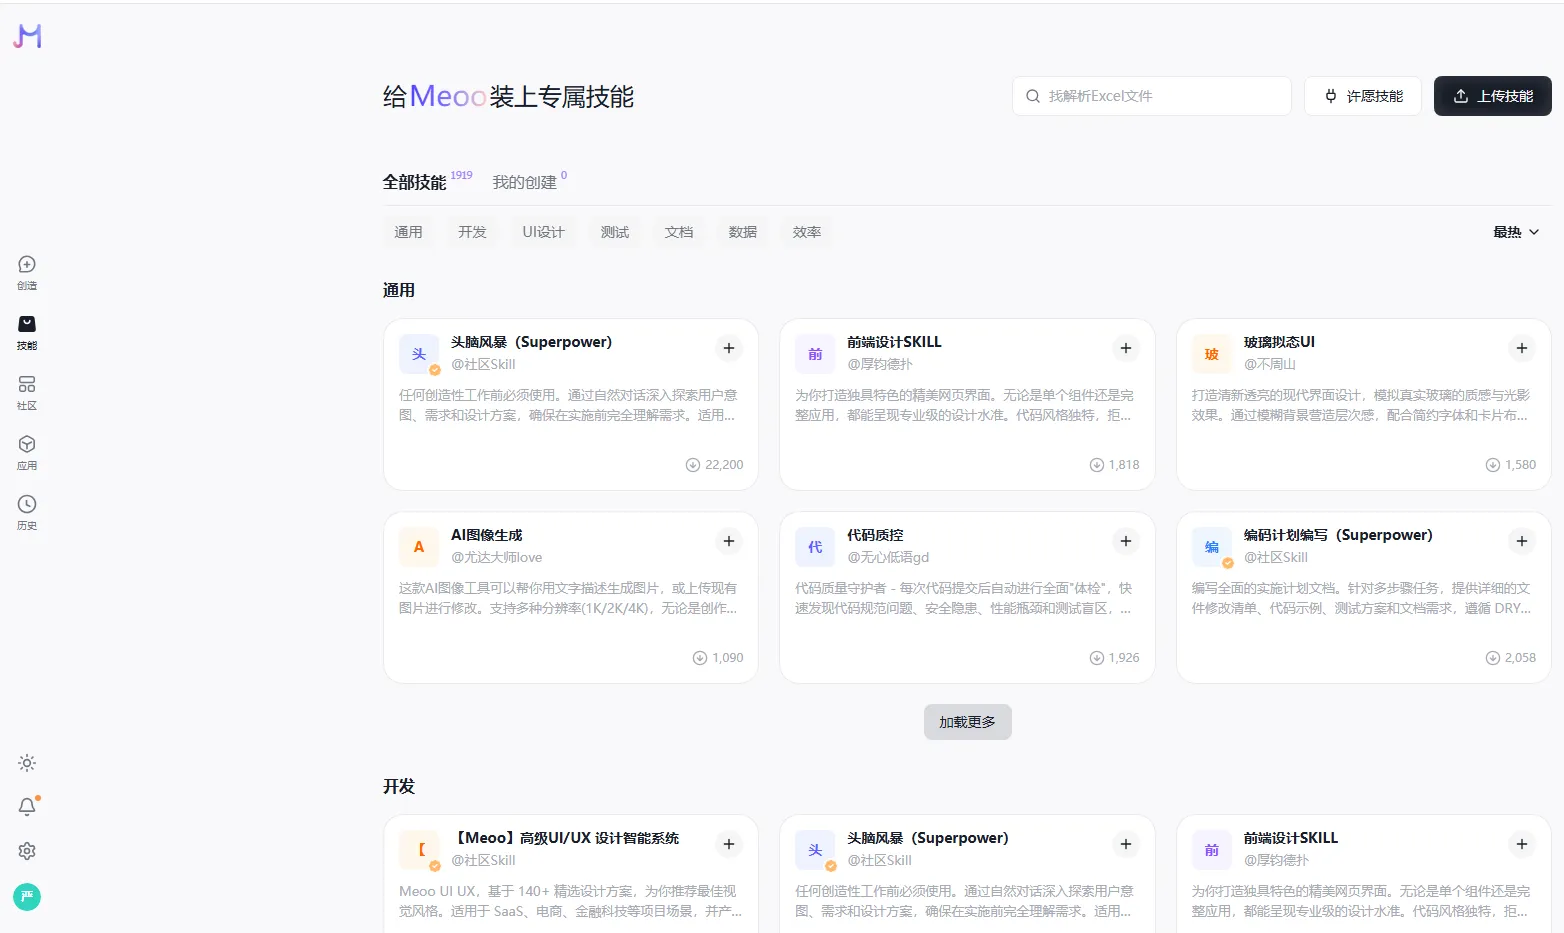This screenshot has width=1564, height=933.
Task: Open the 头脑风暴 (Superpower) card title under 通用
Action: click(x=531, y=342)
